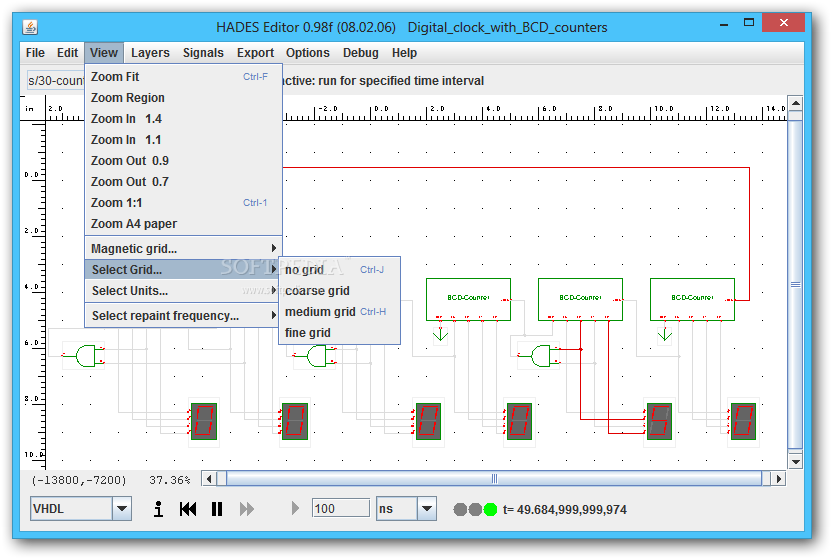Click the horizontal scrollbar thumb
Image resolution: width=832 pixels, height=559 pixels.
click(x=494, y=479)
